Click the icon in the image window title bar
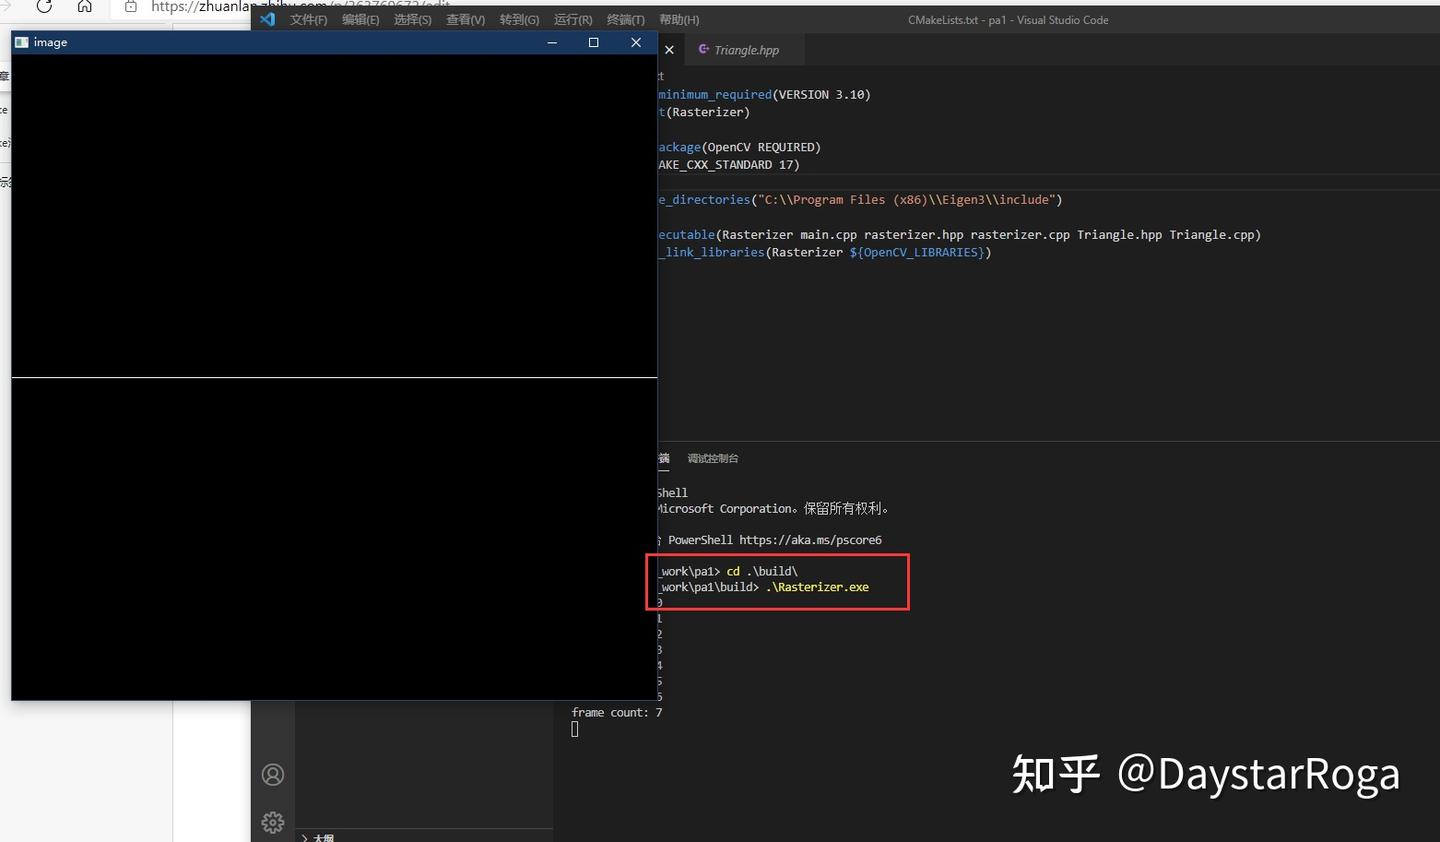The height and width of the screenshot is (842, 1440). (x=21, y=42)
